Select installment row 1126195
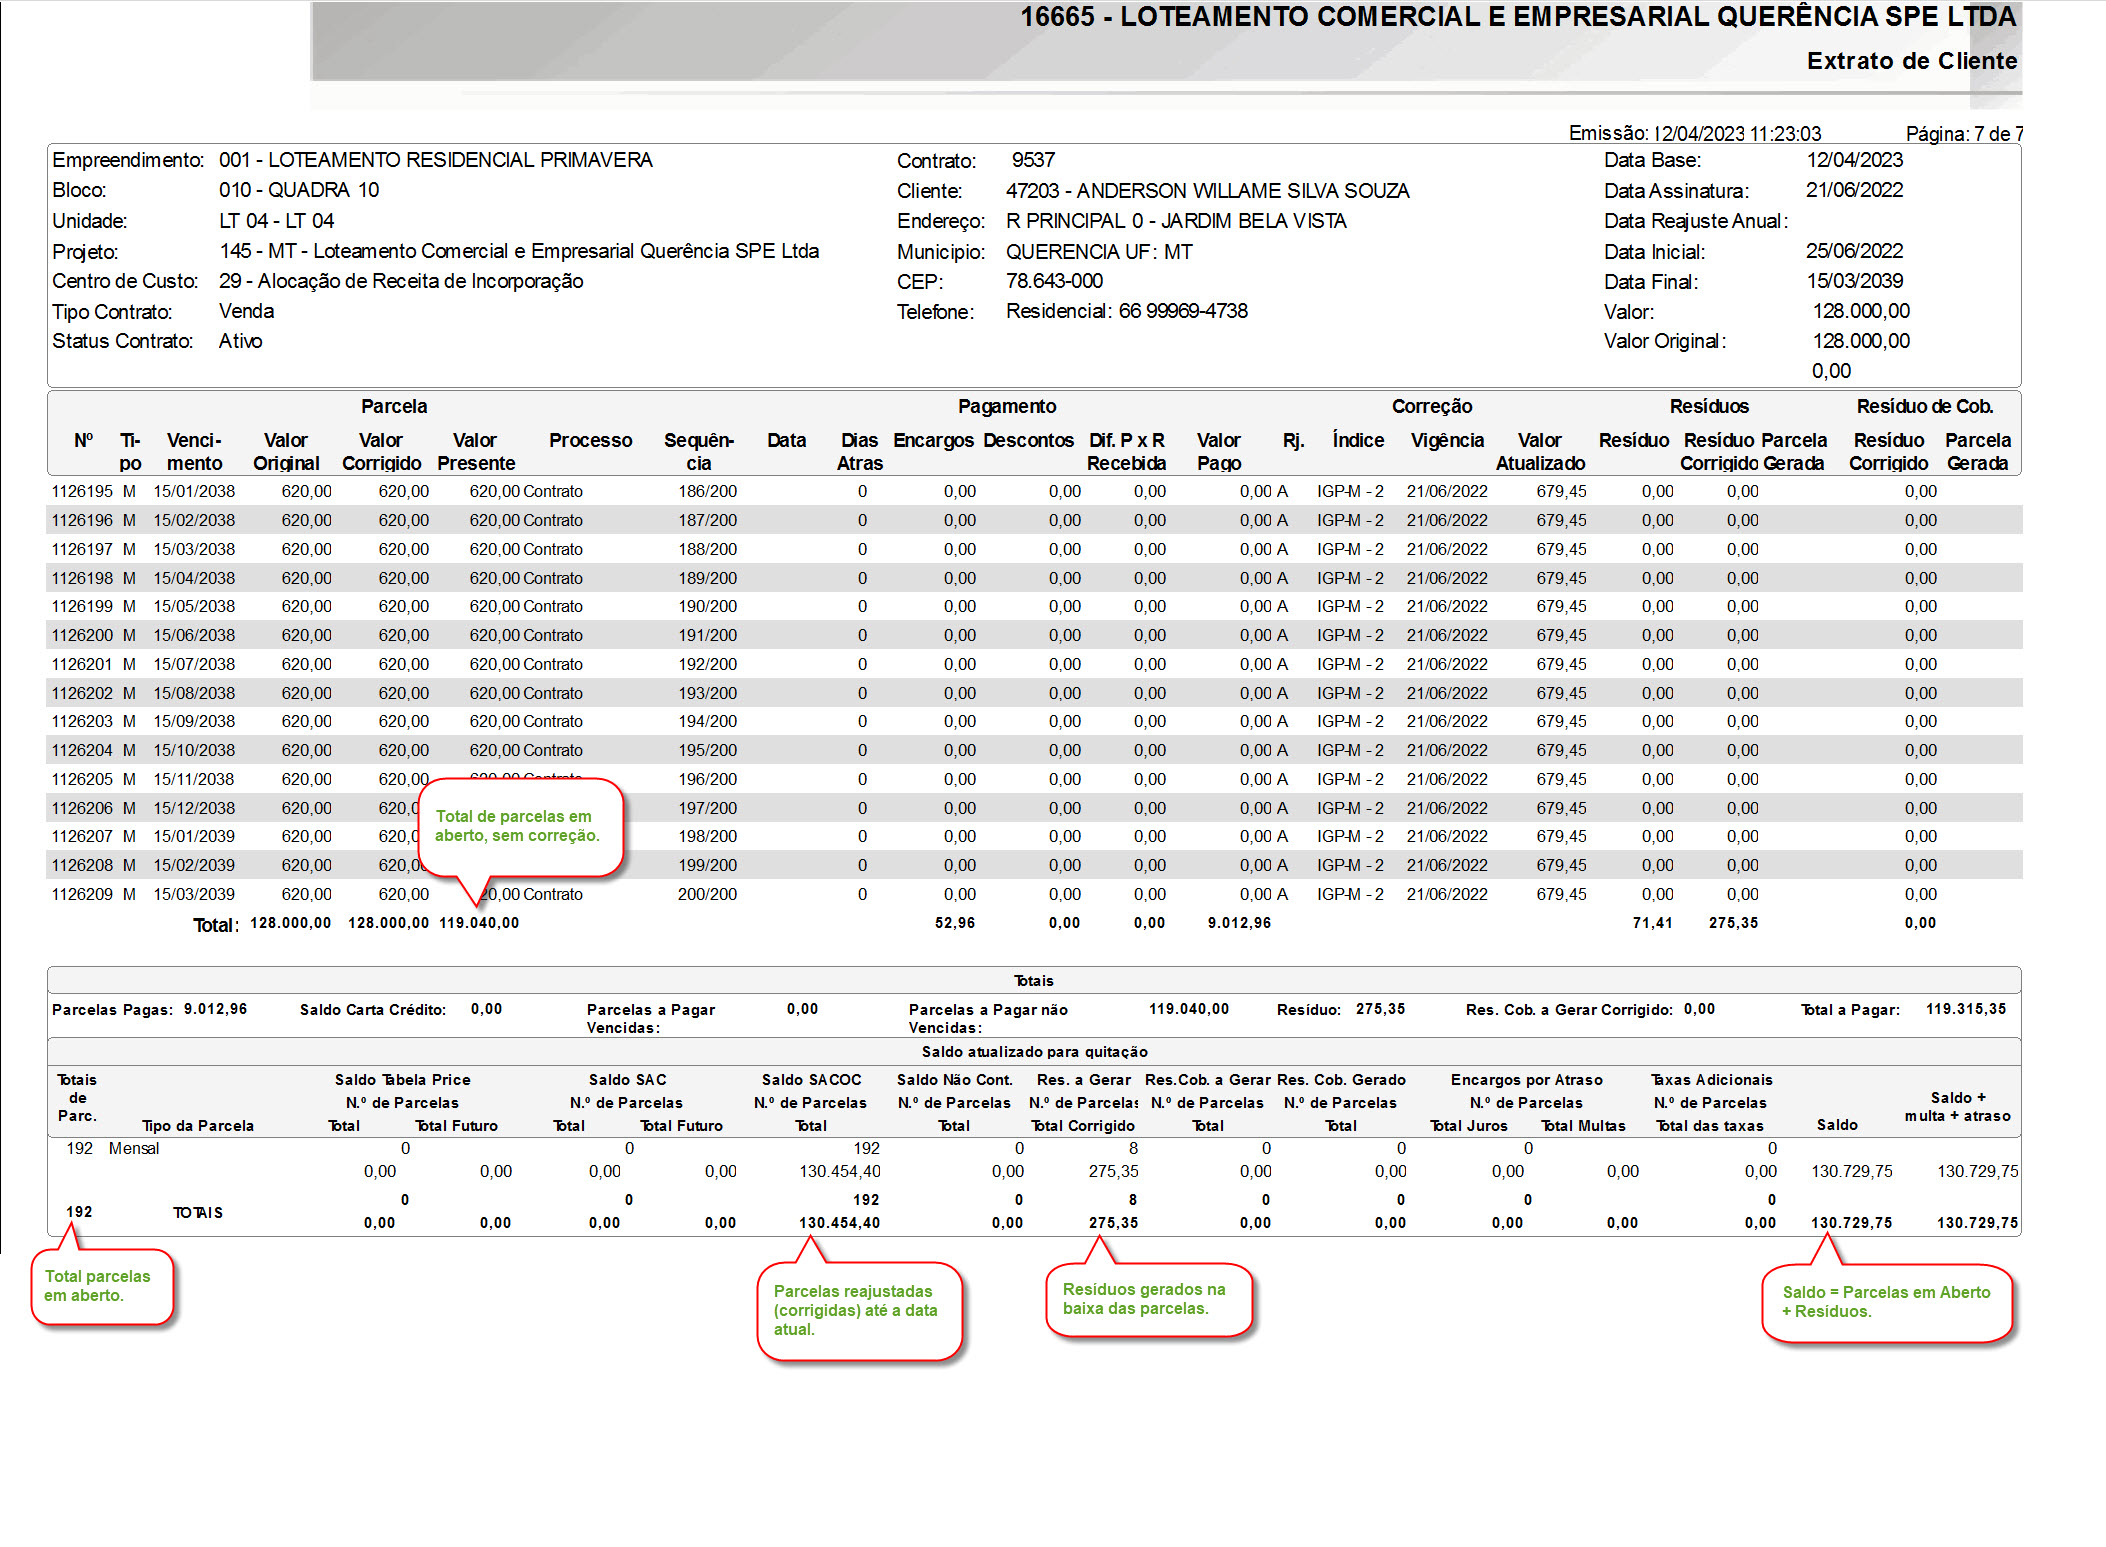 82,491
